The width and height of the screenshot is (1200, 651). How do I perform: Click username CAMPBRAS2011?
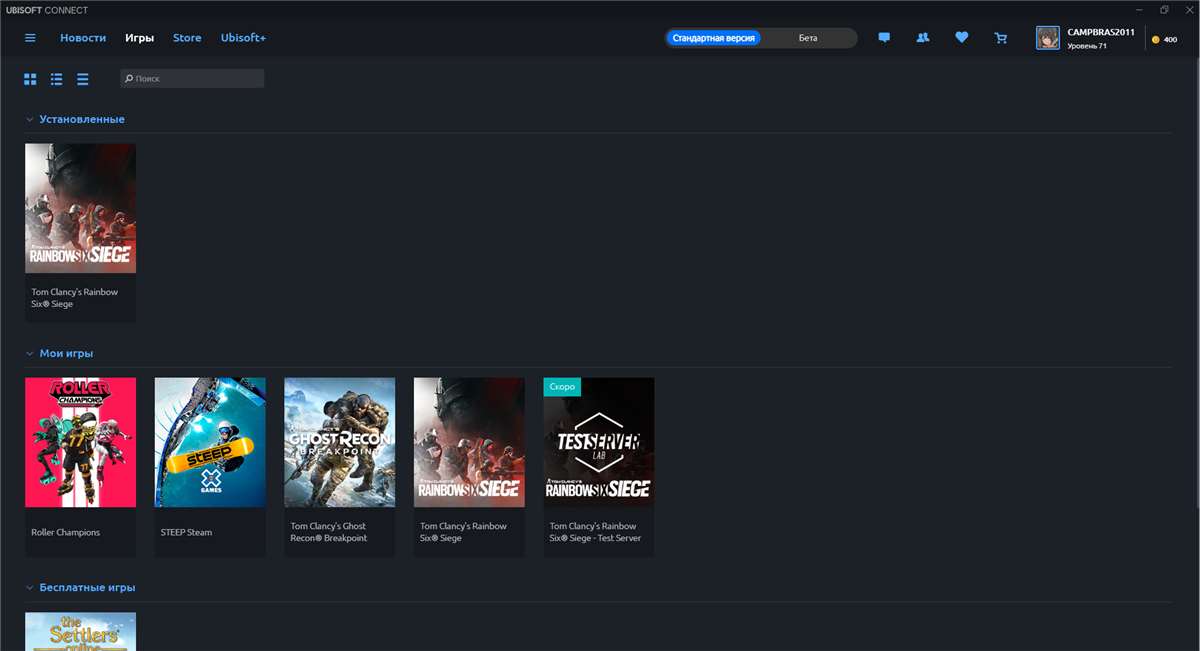click(1101, 32)
